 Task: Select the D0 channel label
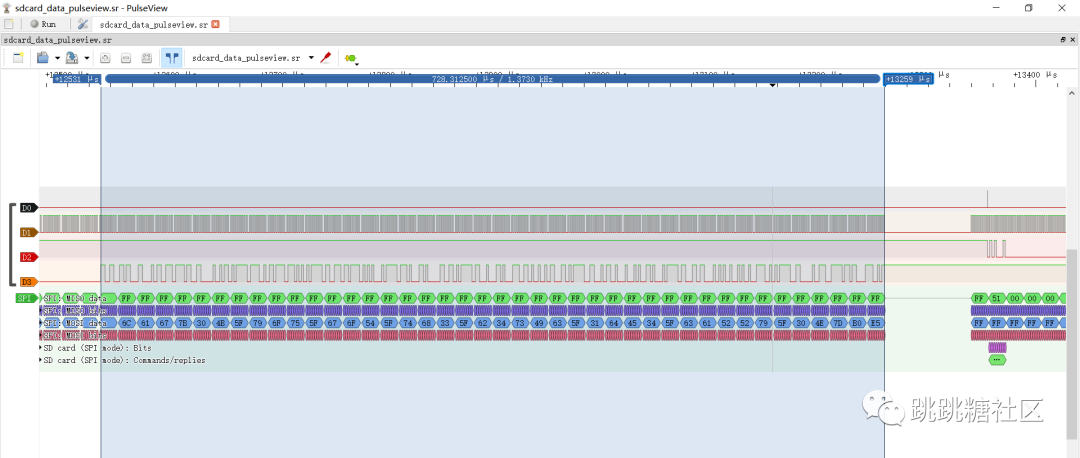[x=28, y=207]
